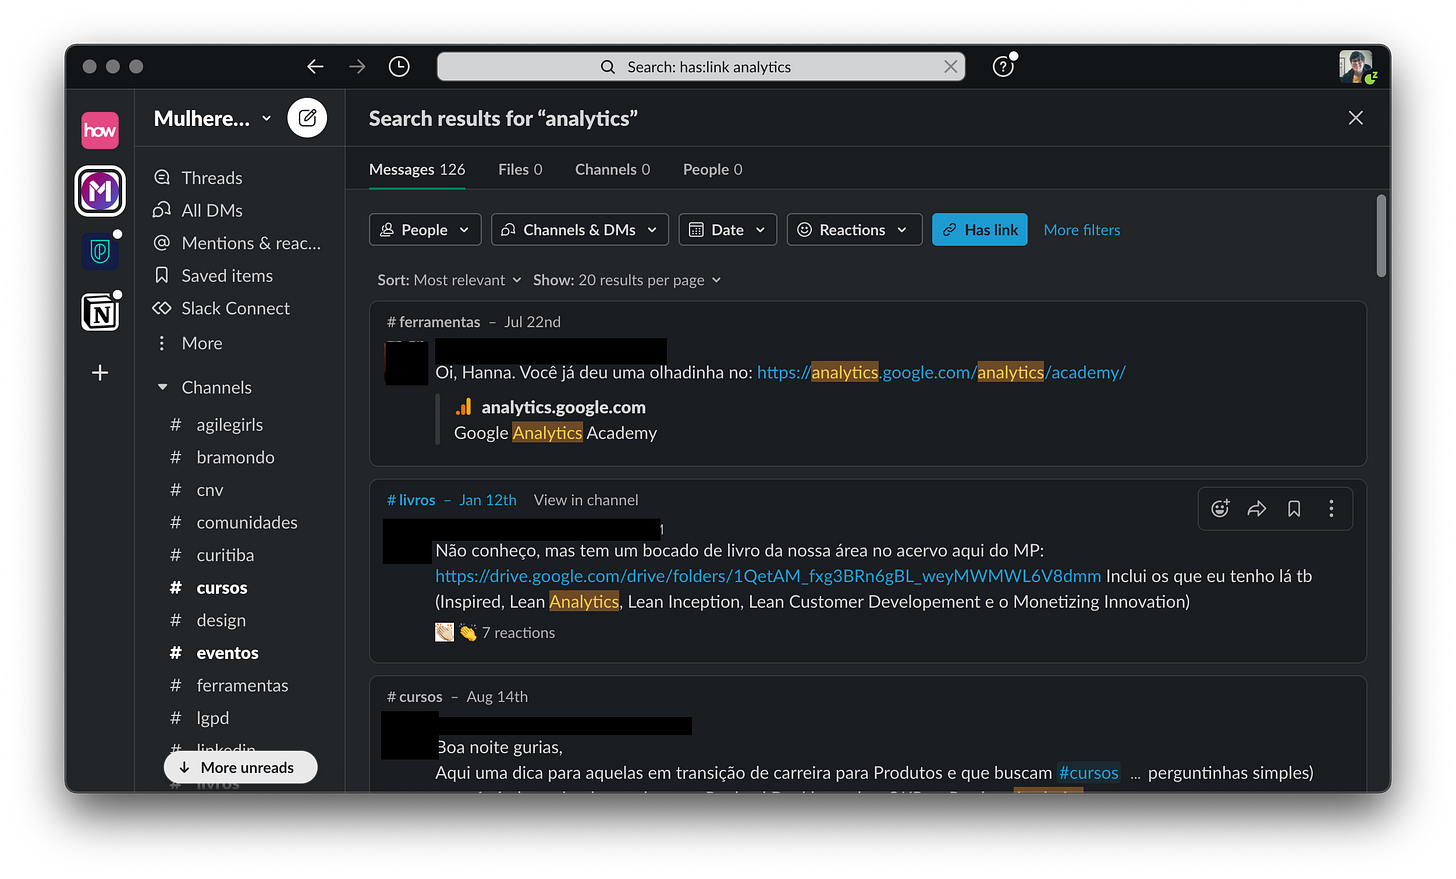The image size is (1456, 879).
Task: Open more actions for livros message
Action: click(x=1331, y=509)
